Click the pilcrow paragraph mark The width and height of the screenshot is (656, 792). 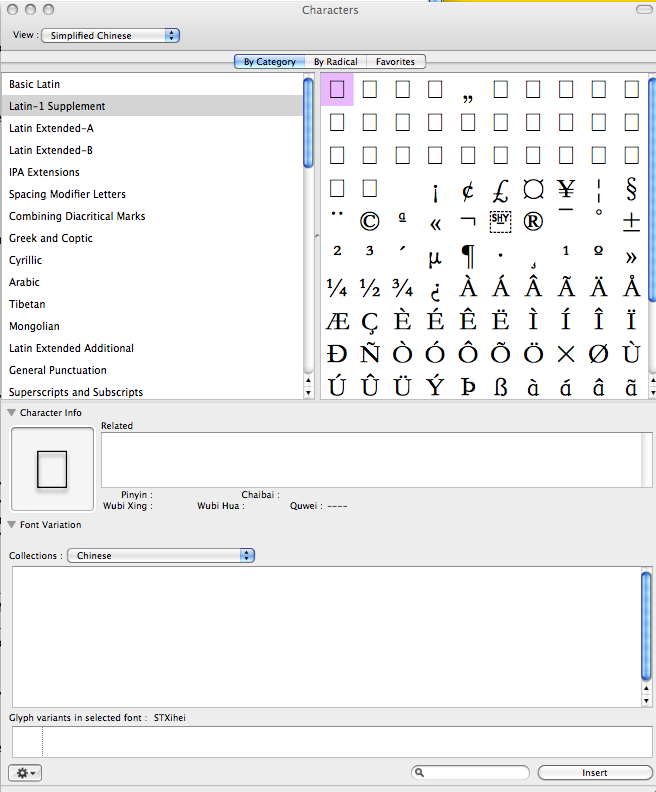point(467,255)
